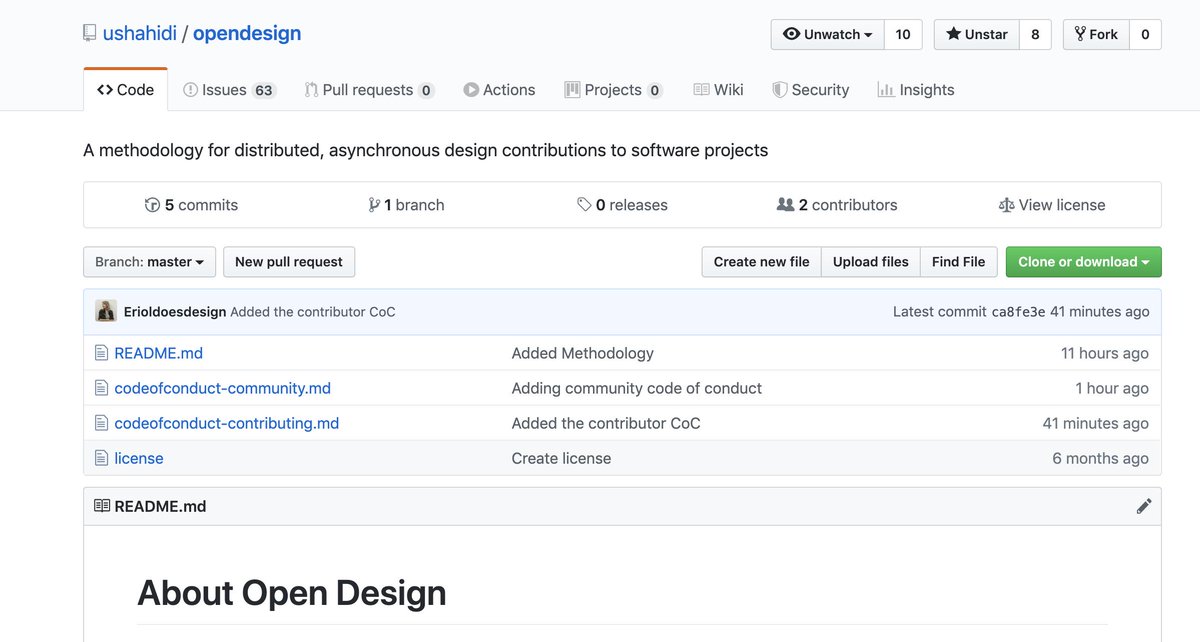Switch to the Issues tab
The width and height of the screenshot is (1200, 642).
pyautogui.click(x=229, y=90)
